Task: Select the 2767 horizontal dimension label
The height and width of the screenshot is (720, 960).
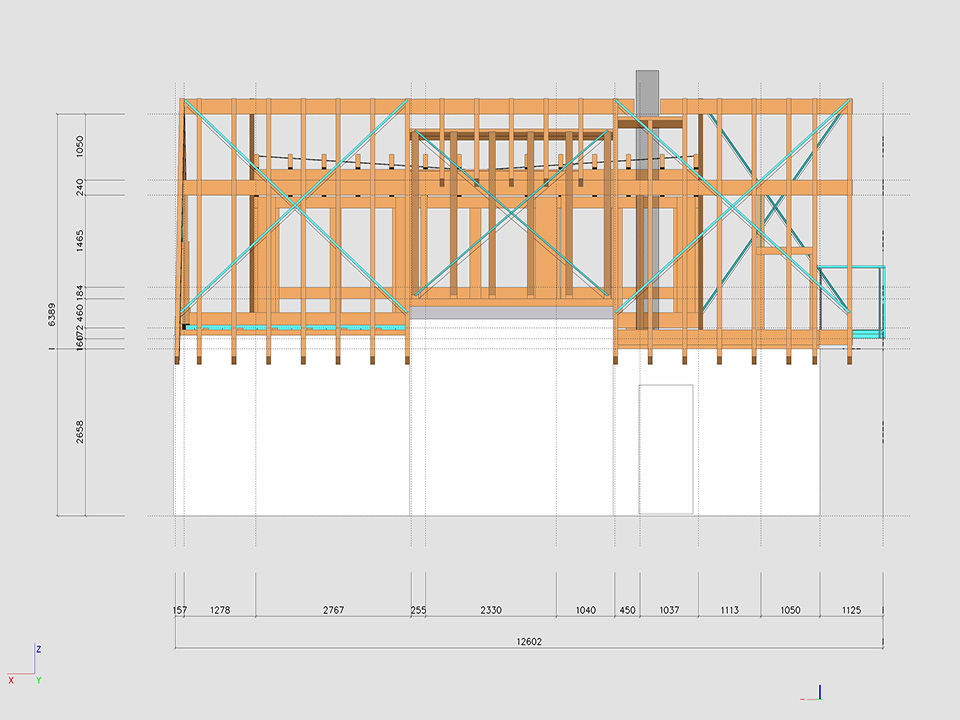Action: click(333, 610)
